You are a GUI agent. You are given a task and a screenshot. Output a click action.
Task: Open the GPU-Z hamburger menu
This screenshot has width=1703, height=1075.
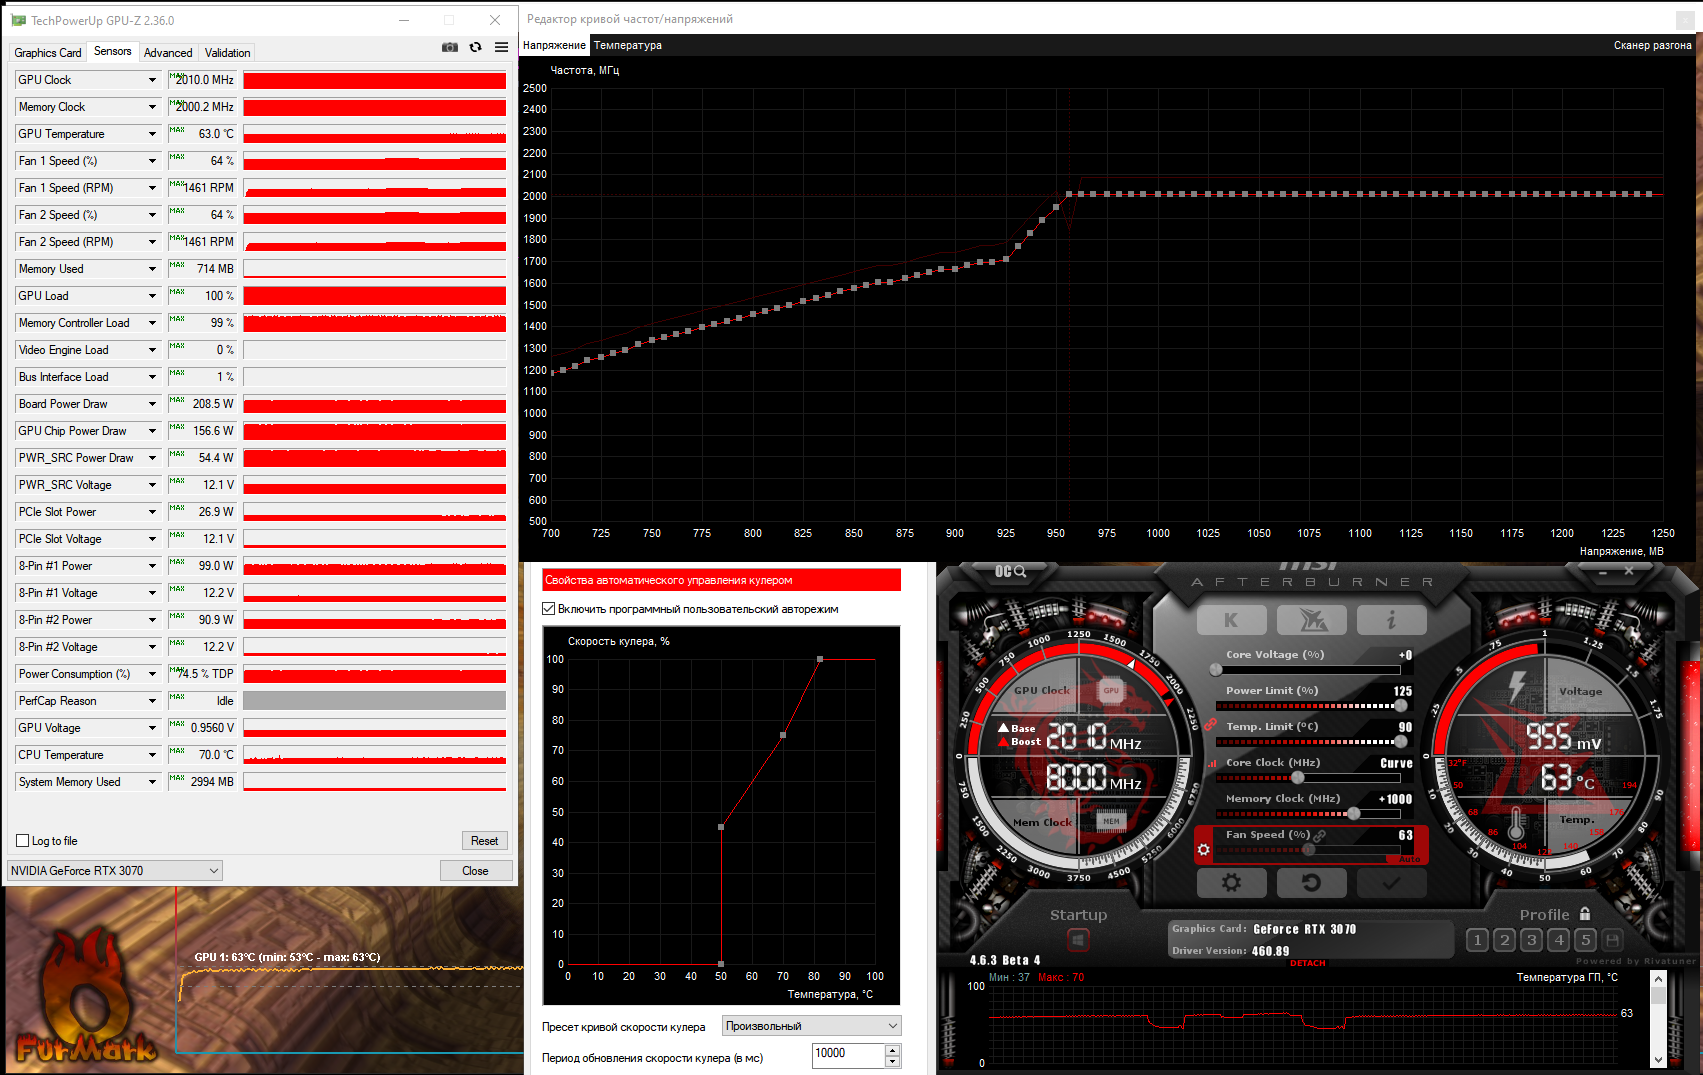(x=501, y=47)
